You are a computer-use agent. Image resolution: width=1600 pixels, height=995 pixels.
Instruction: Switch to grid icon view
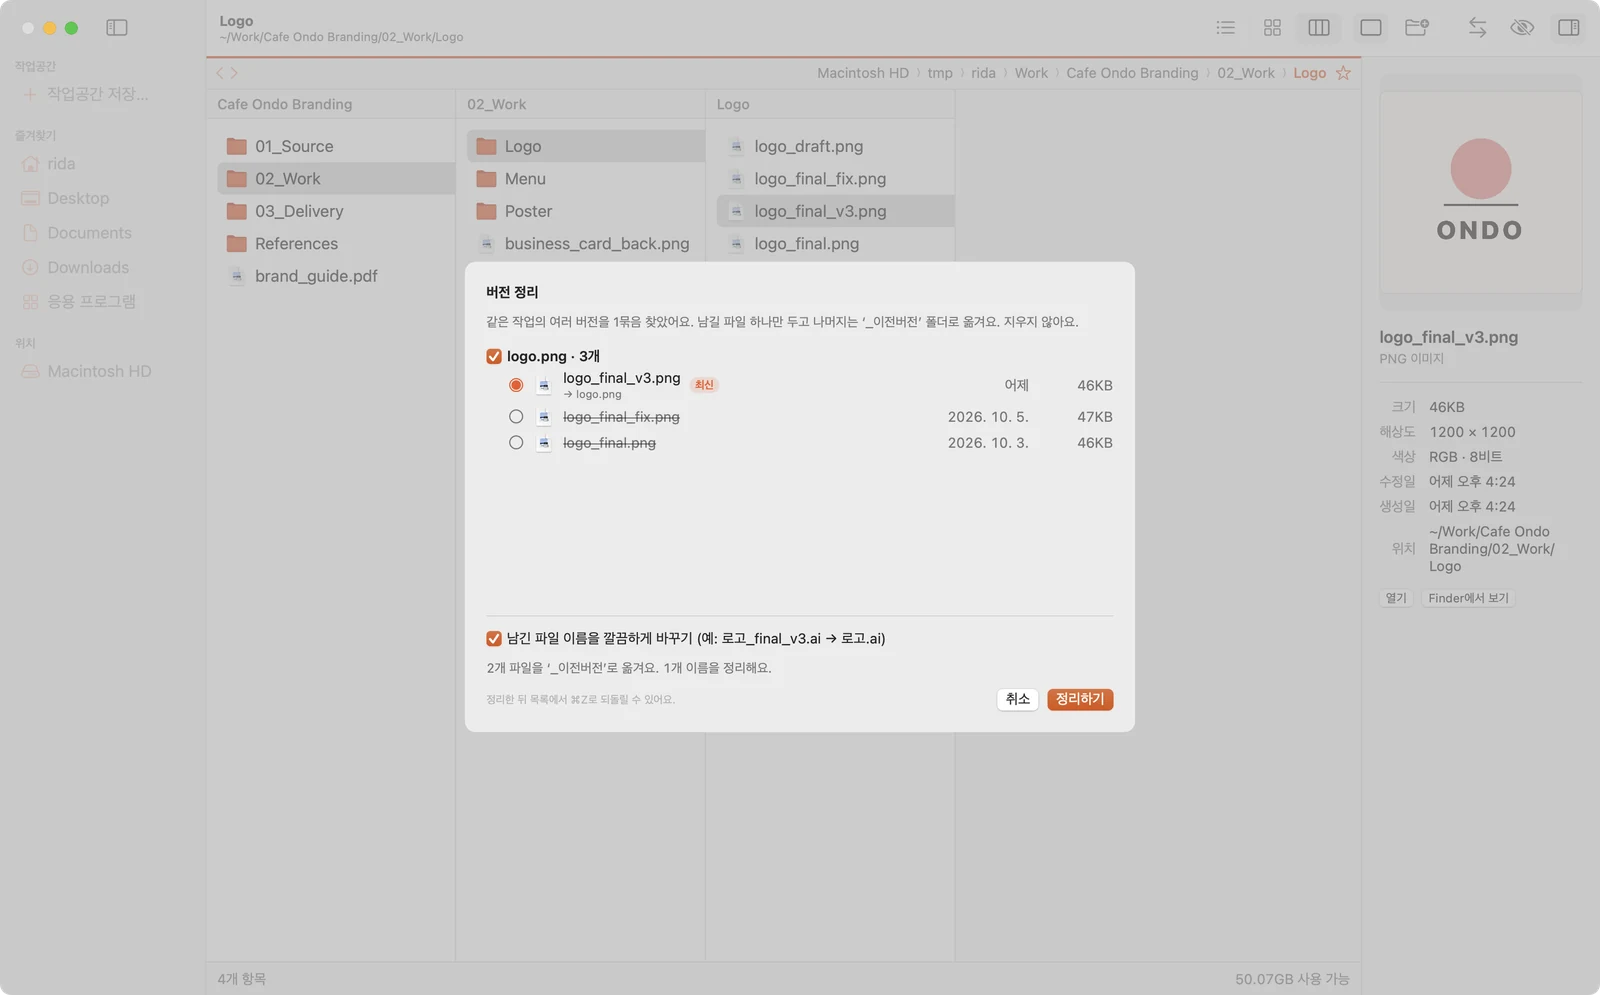(x=1272, y=28)
